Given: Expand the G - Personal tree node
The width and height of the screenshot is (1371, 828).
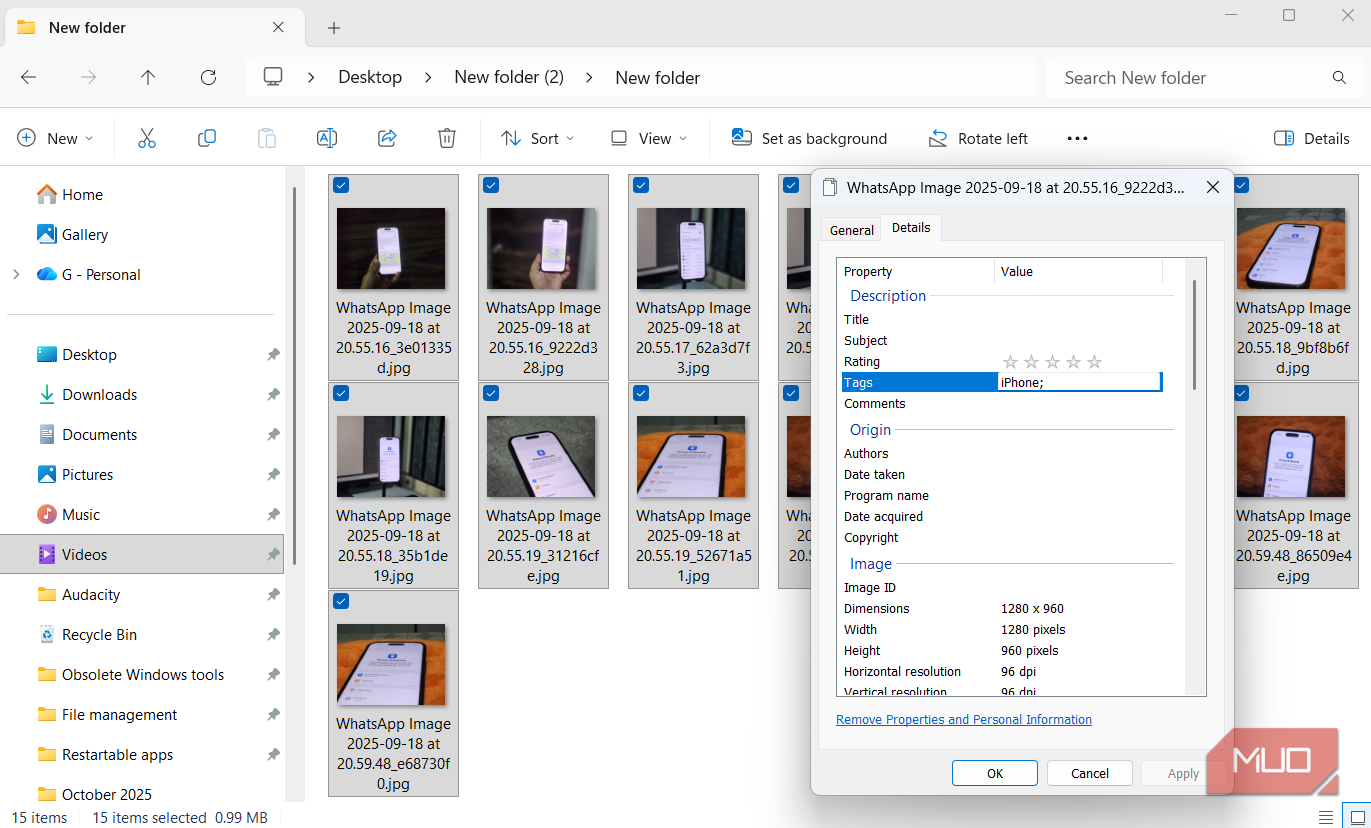Looking at the screenshot, I should (16, 274).
